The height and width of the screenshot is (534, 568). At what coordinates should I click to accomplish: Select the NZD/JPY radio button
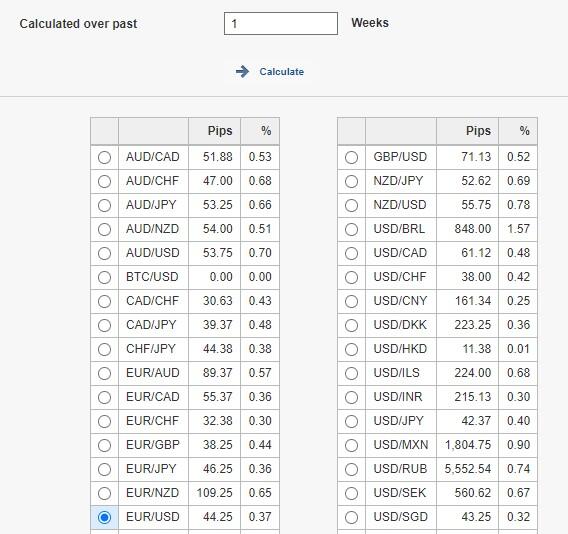pos(351,181)
